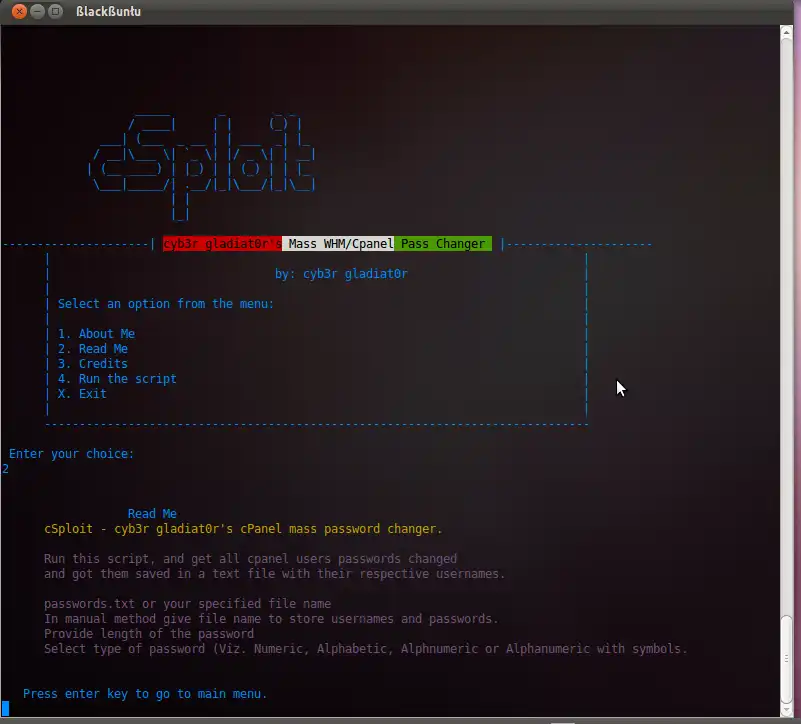Click the scrollbar up arrow
Image resolution: width=801 pixels, height=724 pixels.
coord(787,32)
